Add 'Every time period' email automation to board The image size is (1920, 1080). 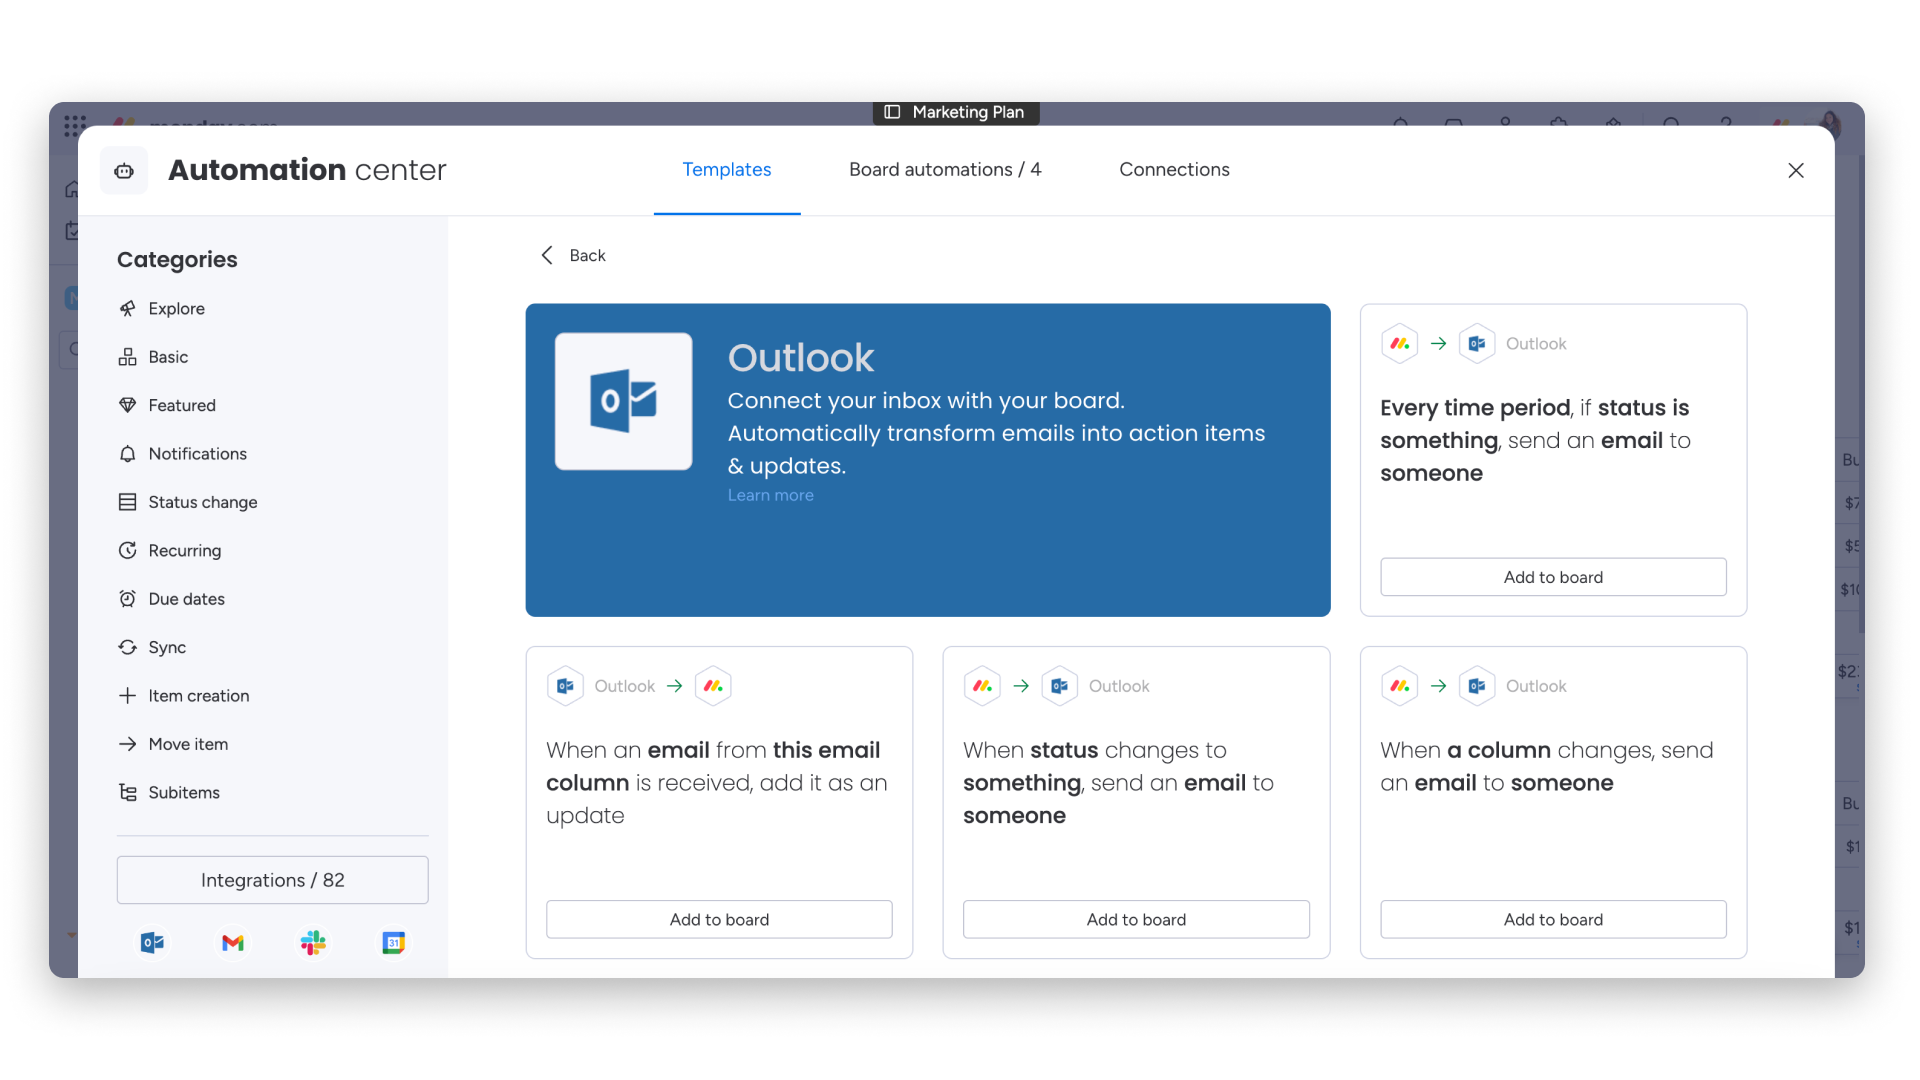pyautogui.click(x=1553, y=577)
